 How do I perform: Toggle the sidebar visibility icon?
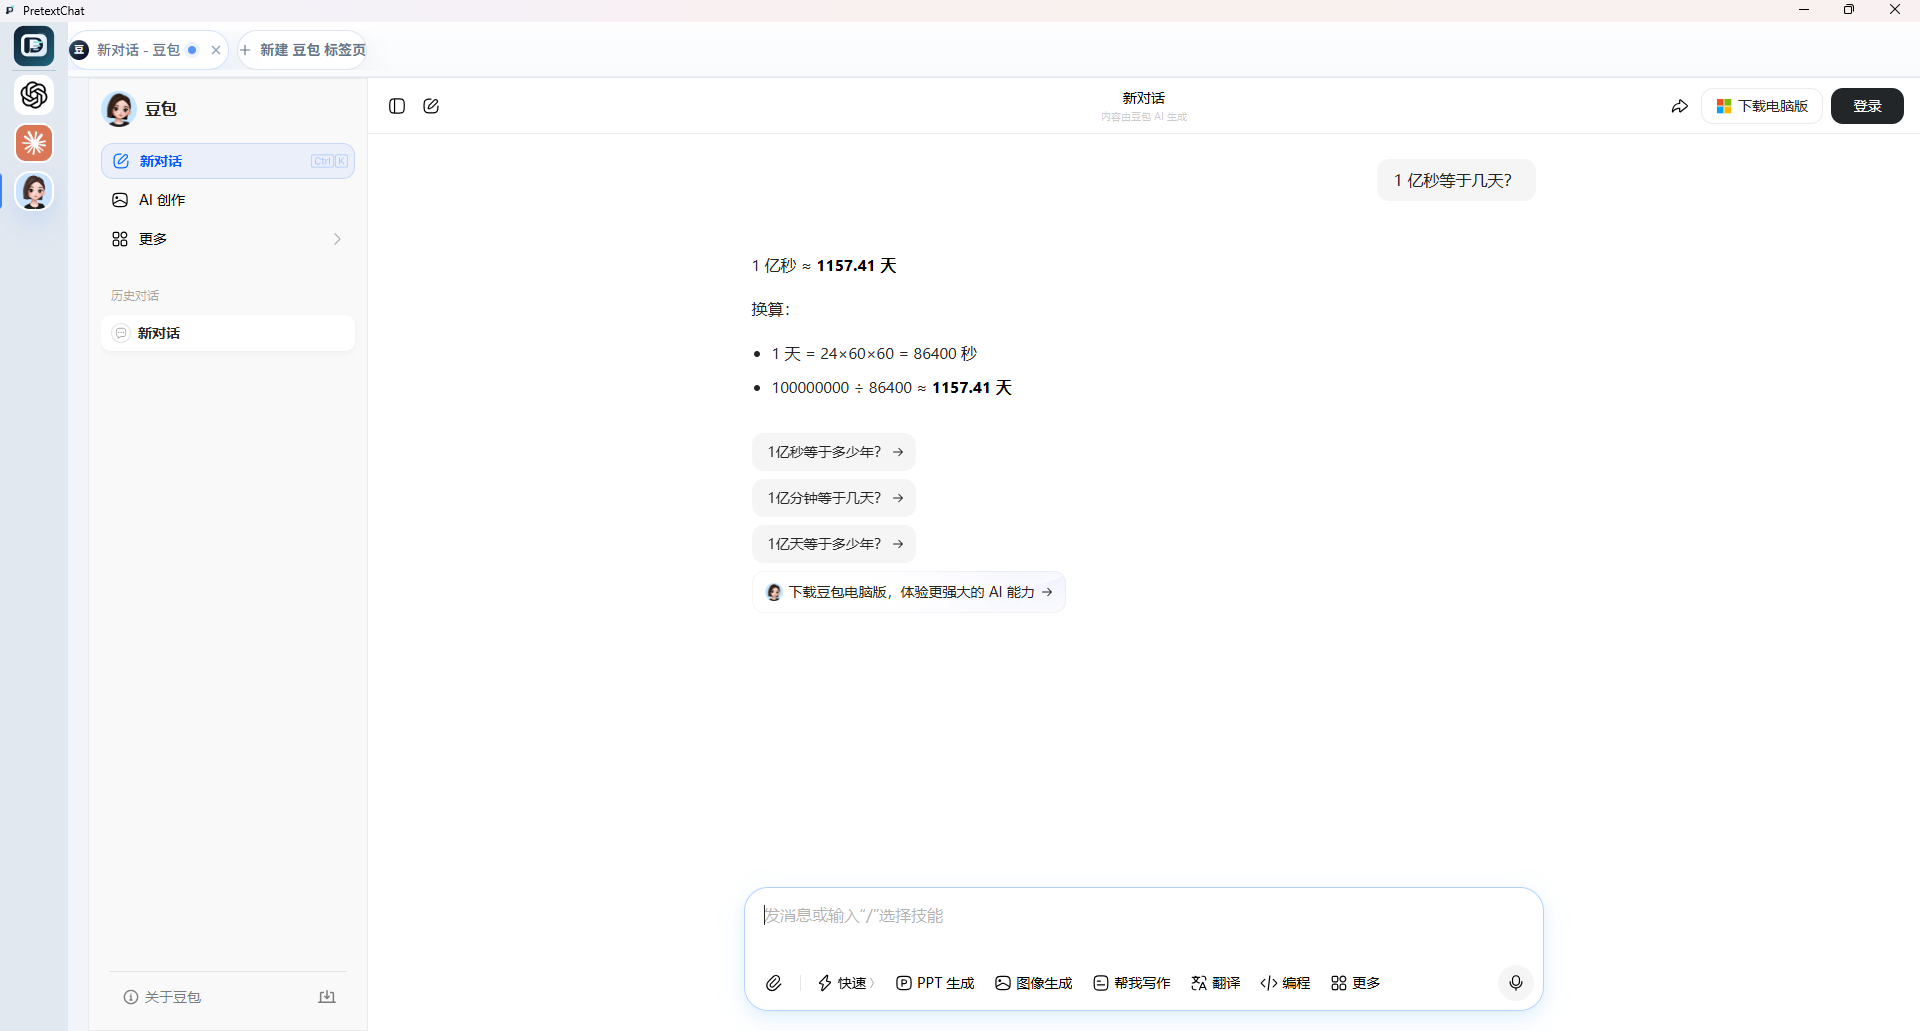coord(396,106)
